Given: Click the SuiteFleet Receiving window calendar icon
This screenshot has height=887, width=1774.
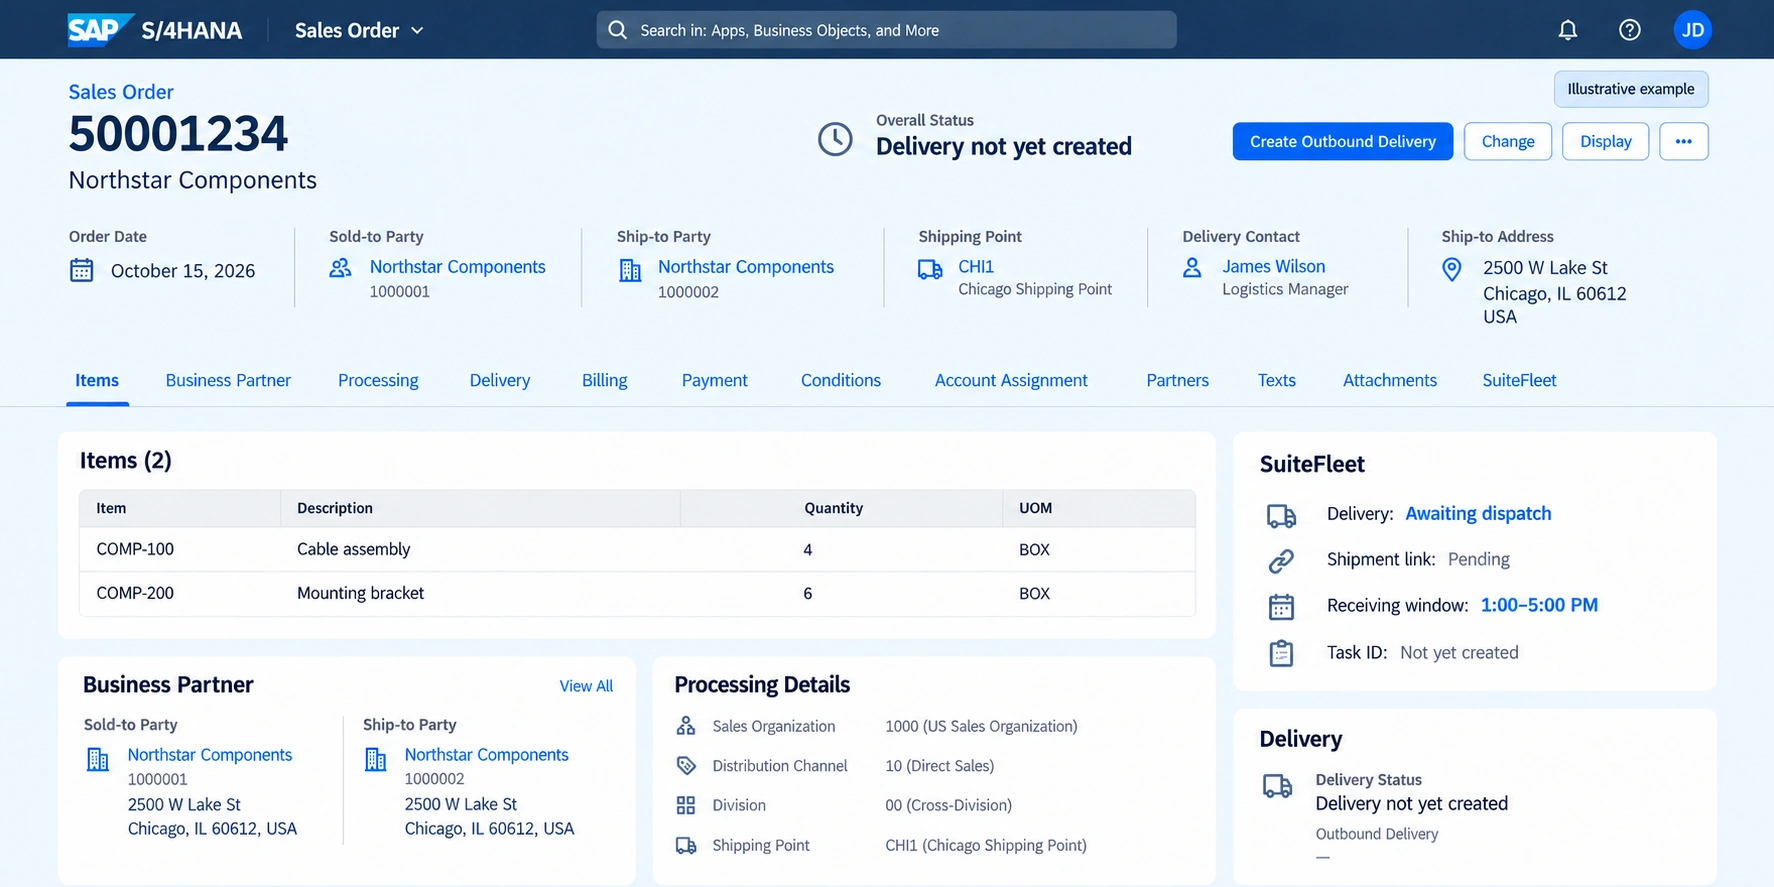Looking at the screenshot, I should (1281, 606).
